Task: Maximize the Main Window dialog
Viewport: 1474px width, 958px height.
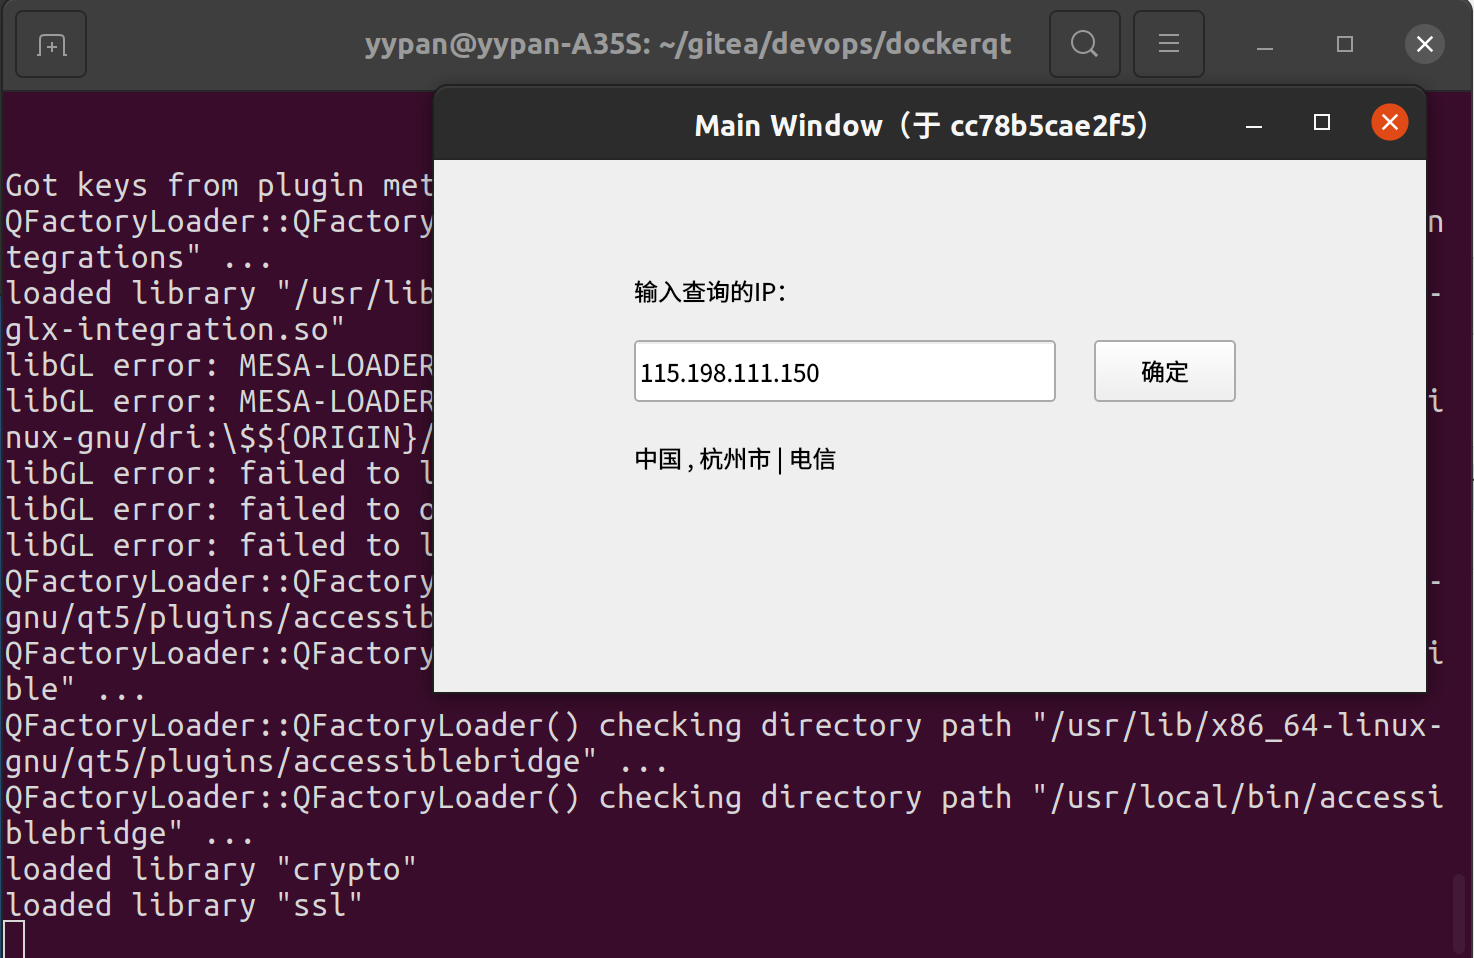Action: pyautogui.click(x=1320, y=122)
